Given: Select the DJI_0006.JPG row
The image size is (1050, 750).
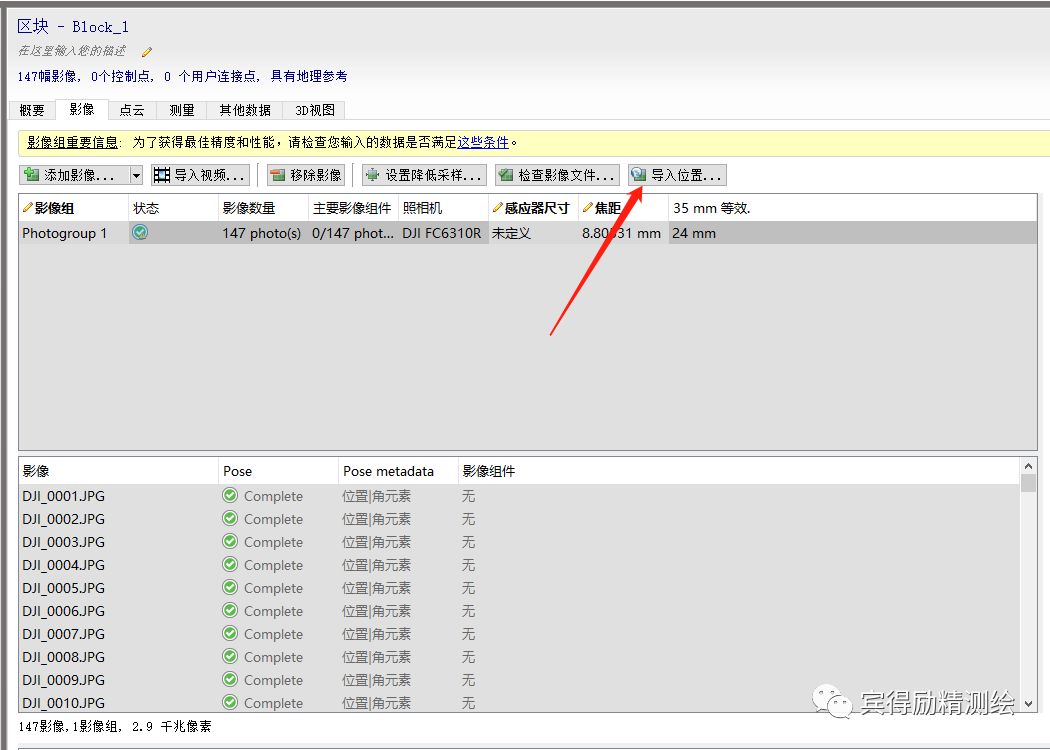Looking at the screenshot, I should pyautogui.click(x=519, y=611).
